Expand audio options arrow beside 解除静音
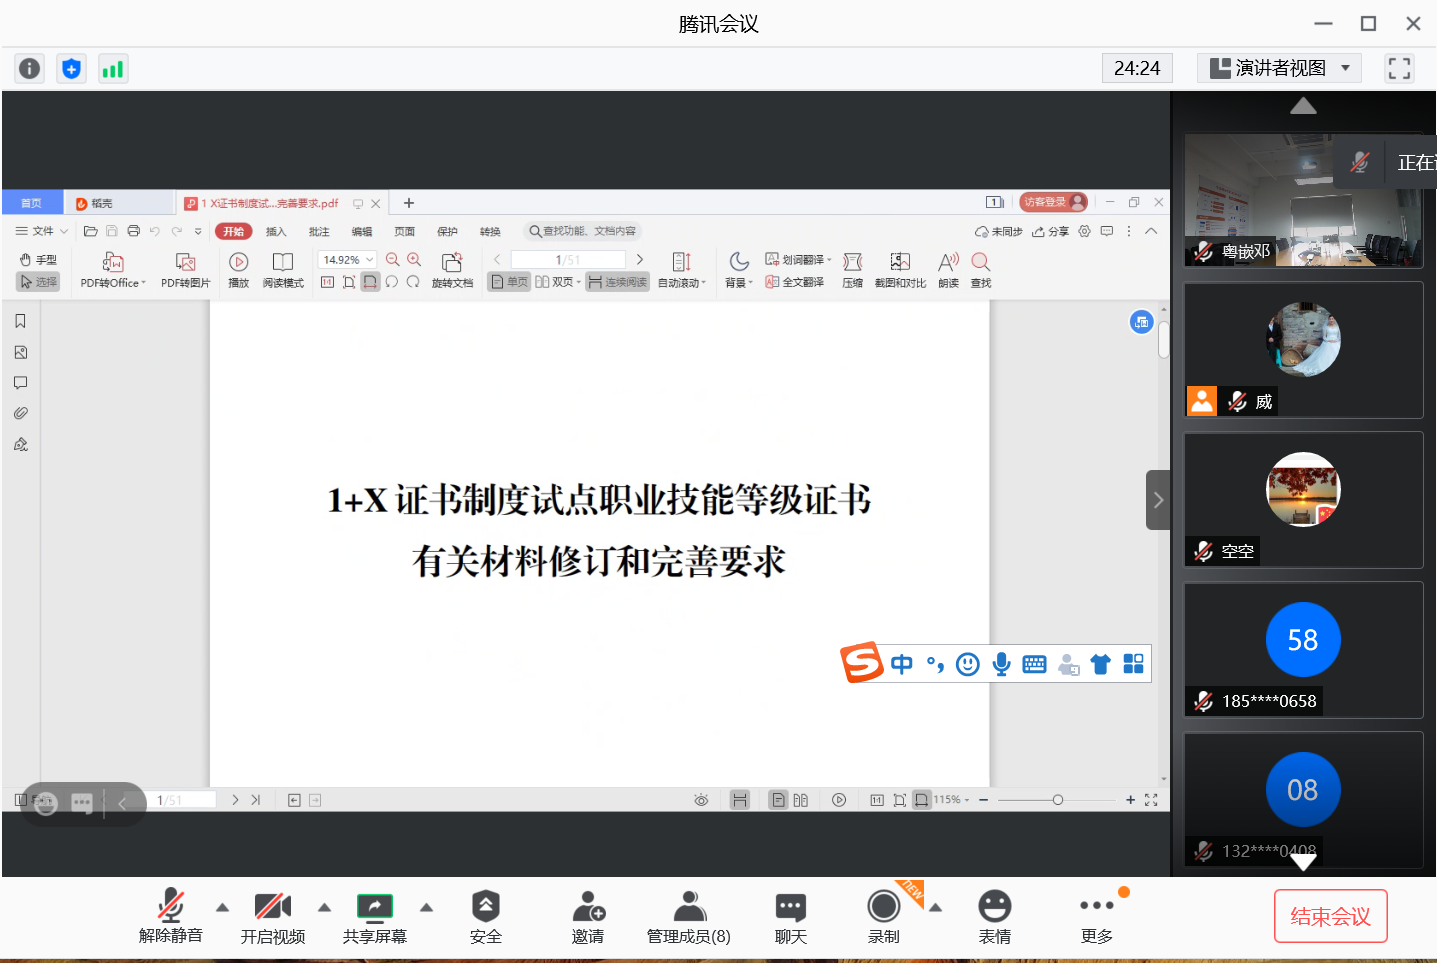The height and width of the screenshot is (963, 1437). pyautogui.click(x=223, y=908)
